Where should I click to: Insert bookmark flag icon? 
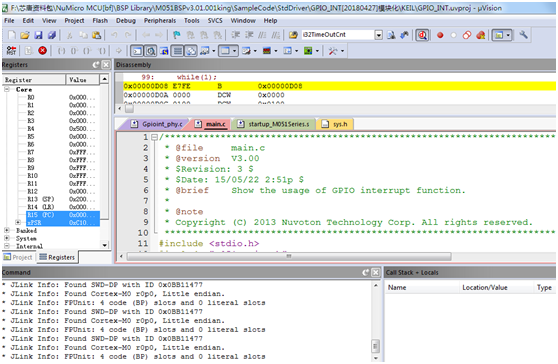click(x=177, y=35)
